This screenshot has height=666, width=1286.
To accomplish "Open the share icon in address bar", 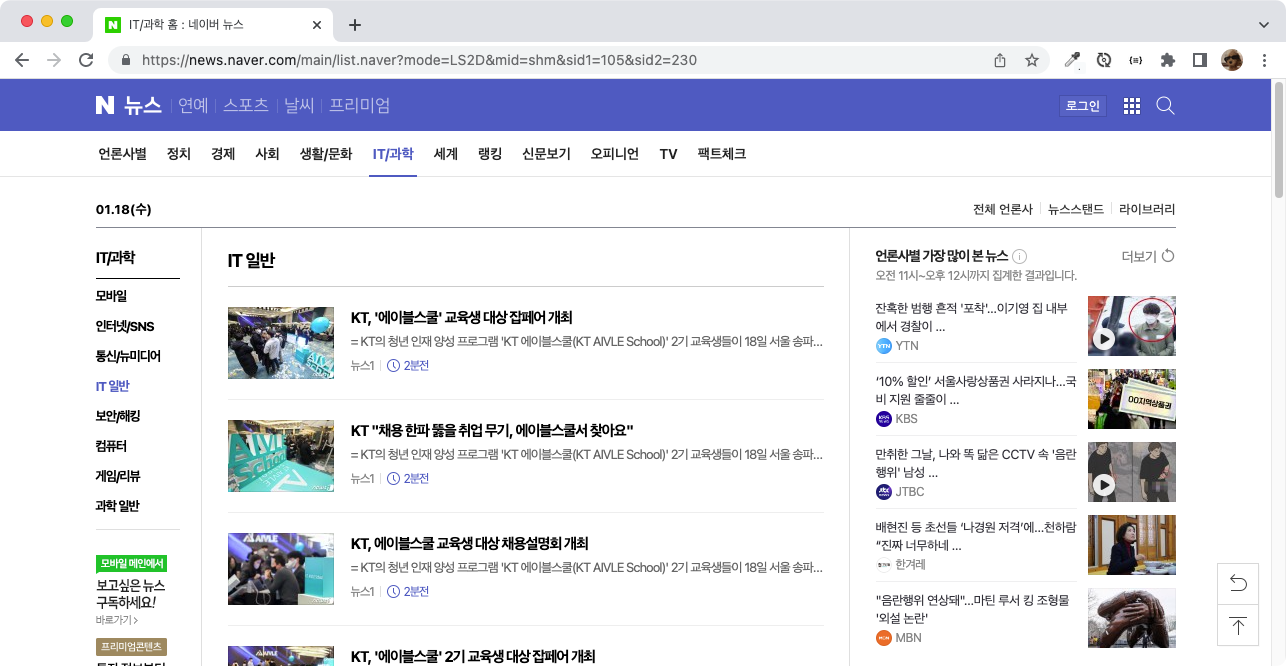I will pos(1000,60).
